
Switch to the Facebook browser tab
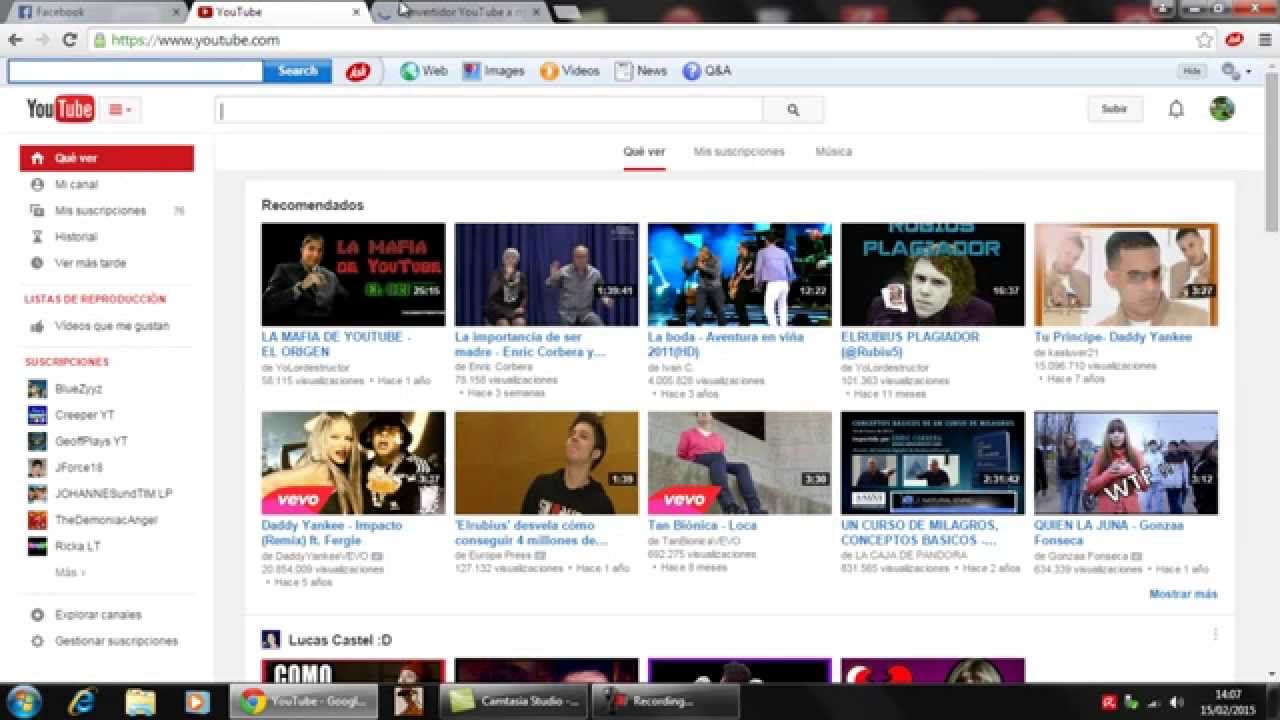[x=97, y=12]
